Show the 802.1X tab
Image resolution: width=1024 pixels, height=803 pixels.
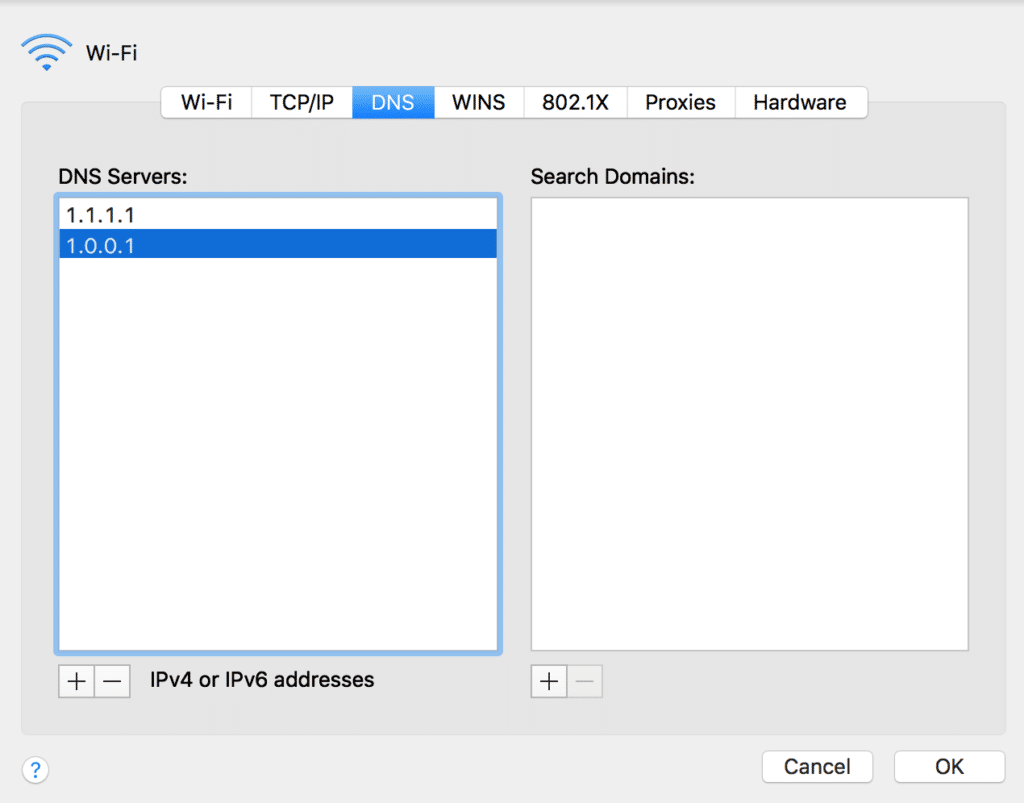(575, 102)
